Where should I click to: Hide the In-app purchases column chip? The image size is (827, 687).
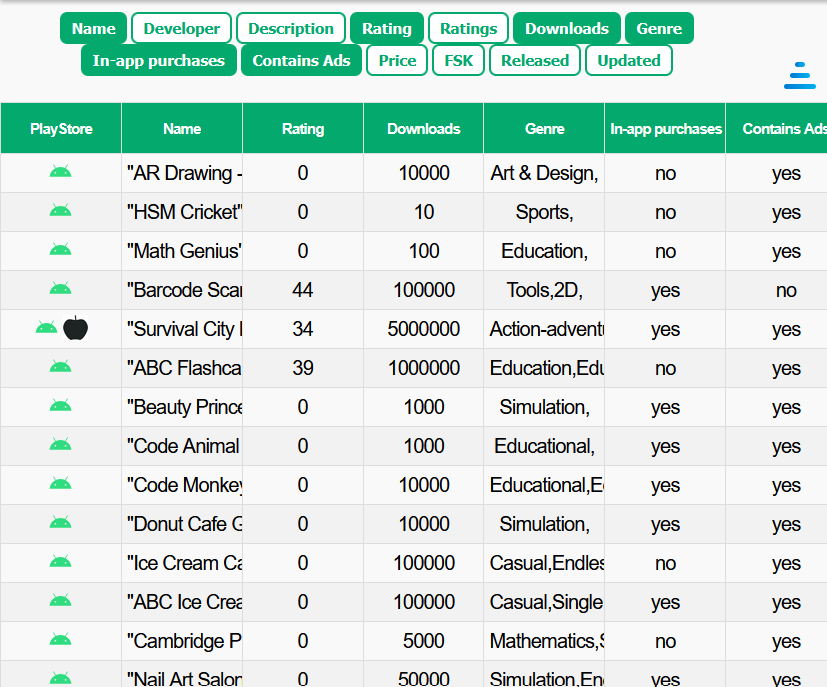click(158, 60)
